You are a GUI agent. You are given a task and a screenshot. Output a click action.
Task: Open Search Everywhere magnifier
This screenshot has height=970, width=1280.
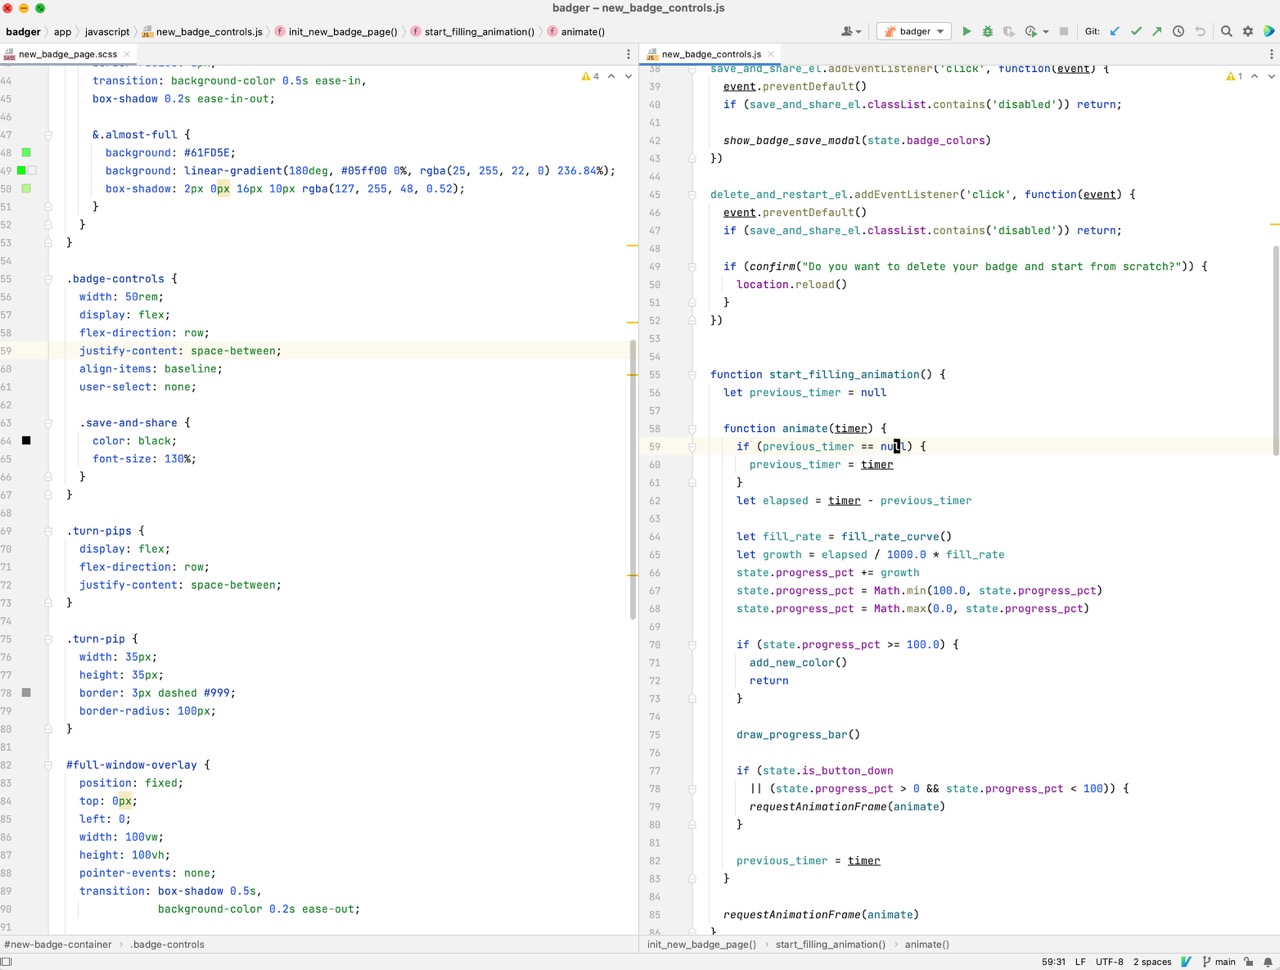[x=1226, y=31]
